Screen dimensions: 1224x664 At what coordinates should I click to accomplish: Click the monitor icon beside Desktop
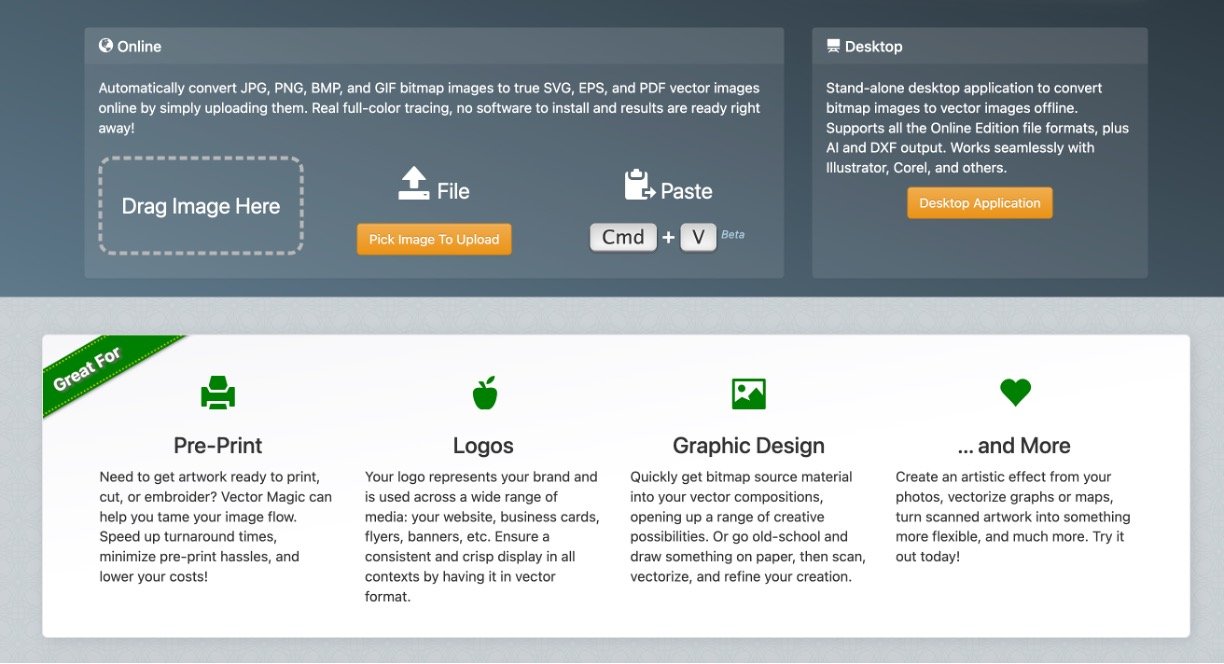click(x=833, y=46)
